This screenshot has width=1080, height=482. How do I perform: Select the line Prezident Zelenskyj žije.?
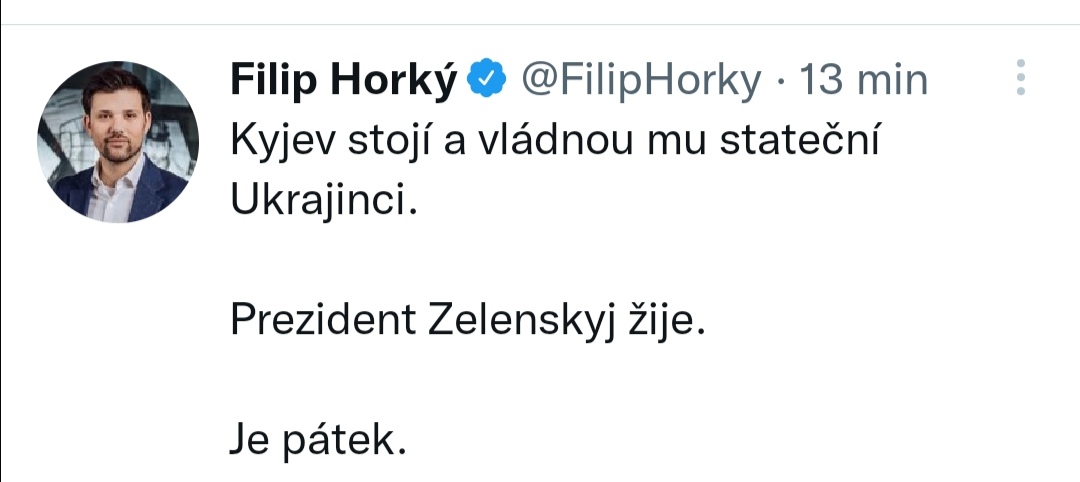click(x=469, y=320)
